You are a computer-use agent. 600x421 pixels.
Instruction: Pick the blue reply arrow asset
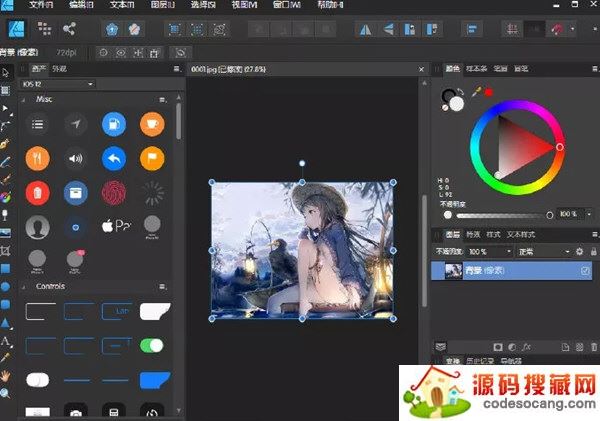pyautogui.click(x=113, y=157)
